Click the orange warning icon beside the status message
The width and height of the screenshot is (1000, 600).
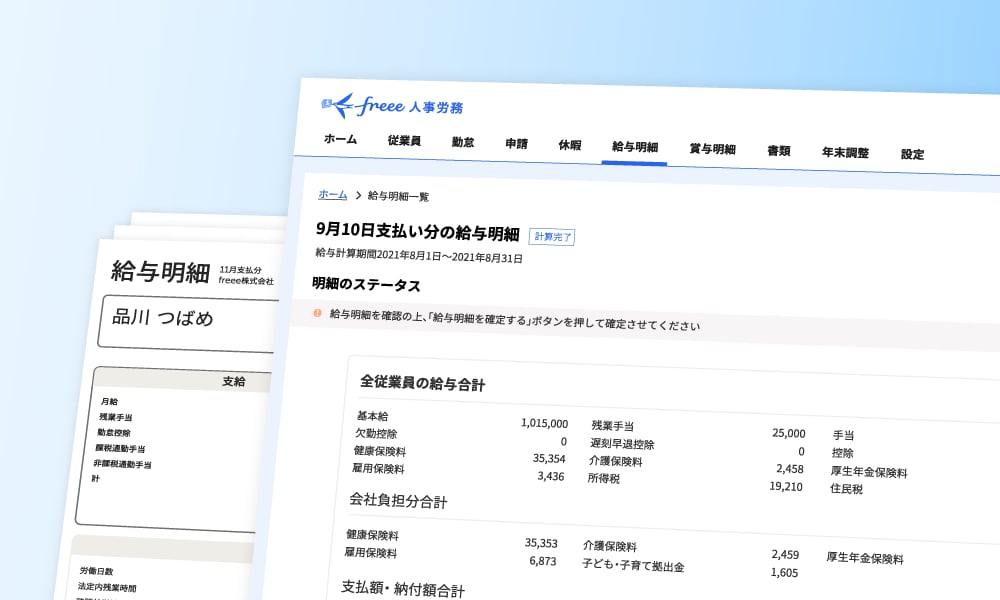[x=317, y=315]
